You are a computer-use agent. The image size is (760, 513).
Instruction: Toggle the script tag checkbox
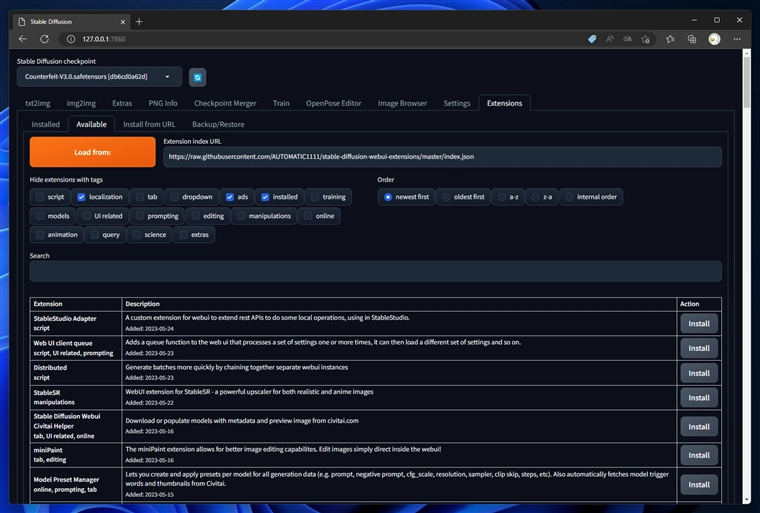[40, 197]
